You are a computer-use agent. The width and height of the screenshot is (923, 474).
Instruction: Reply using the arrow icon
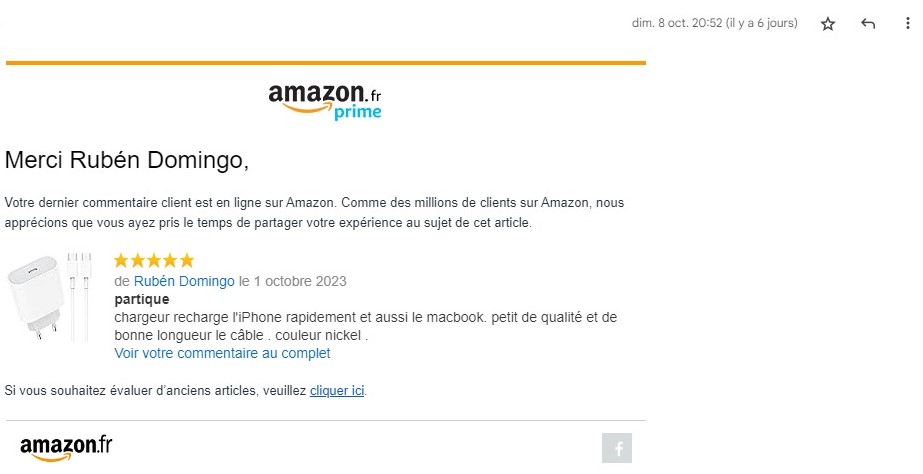click(868, 24)
